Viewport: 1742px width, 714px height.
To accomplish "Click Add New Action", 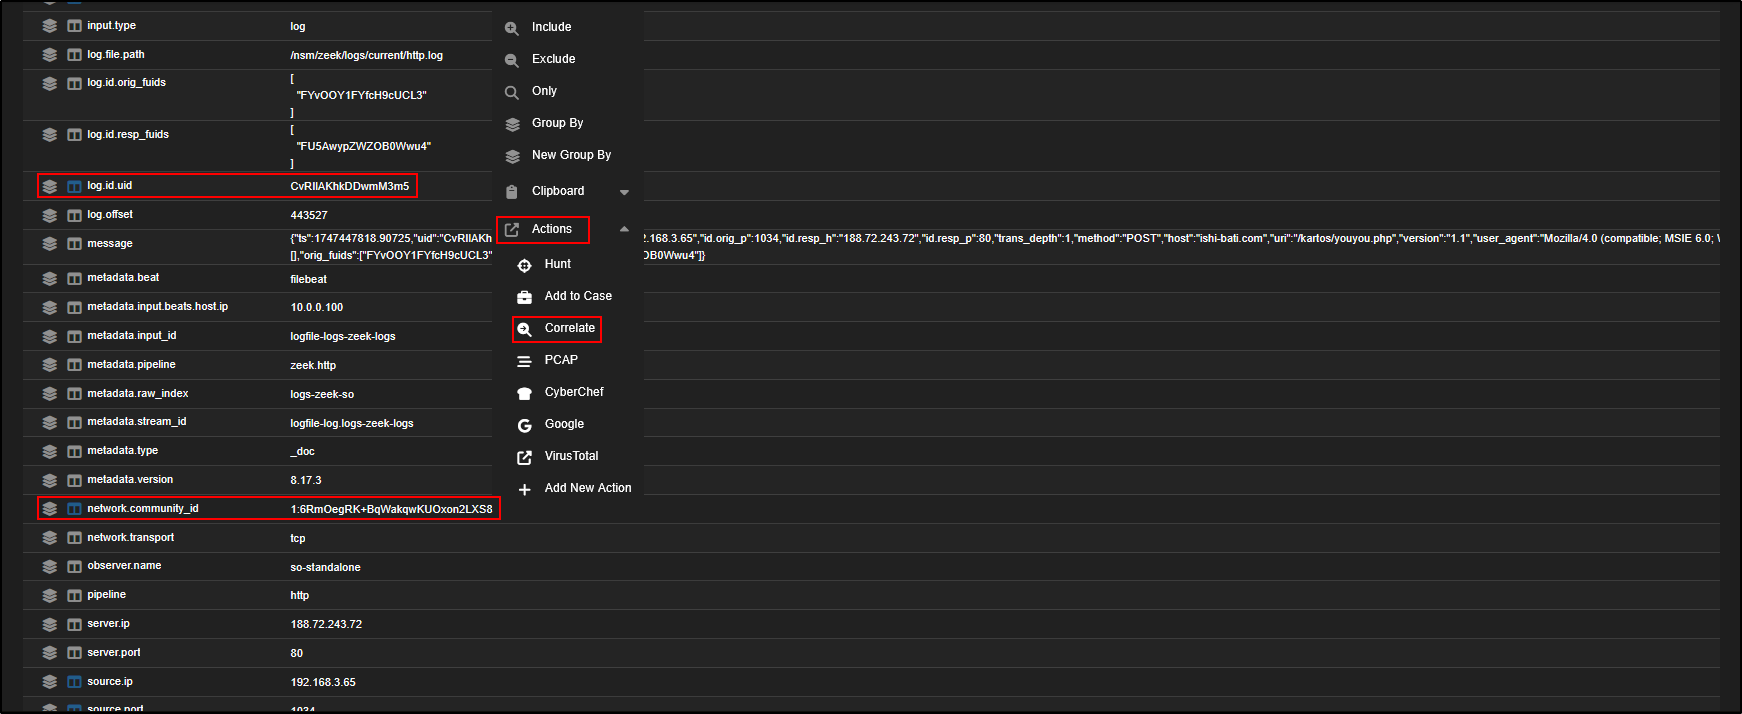I will click(587, 488).
